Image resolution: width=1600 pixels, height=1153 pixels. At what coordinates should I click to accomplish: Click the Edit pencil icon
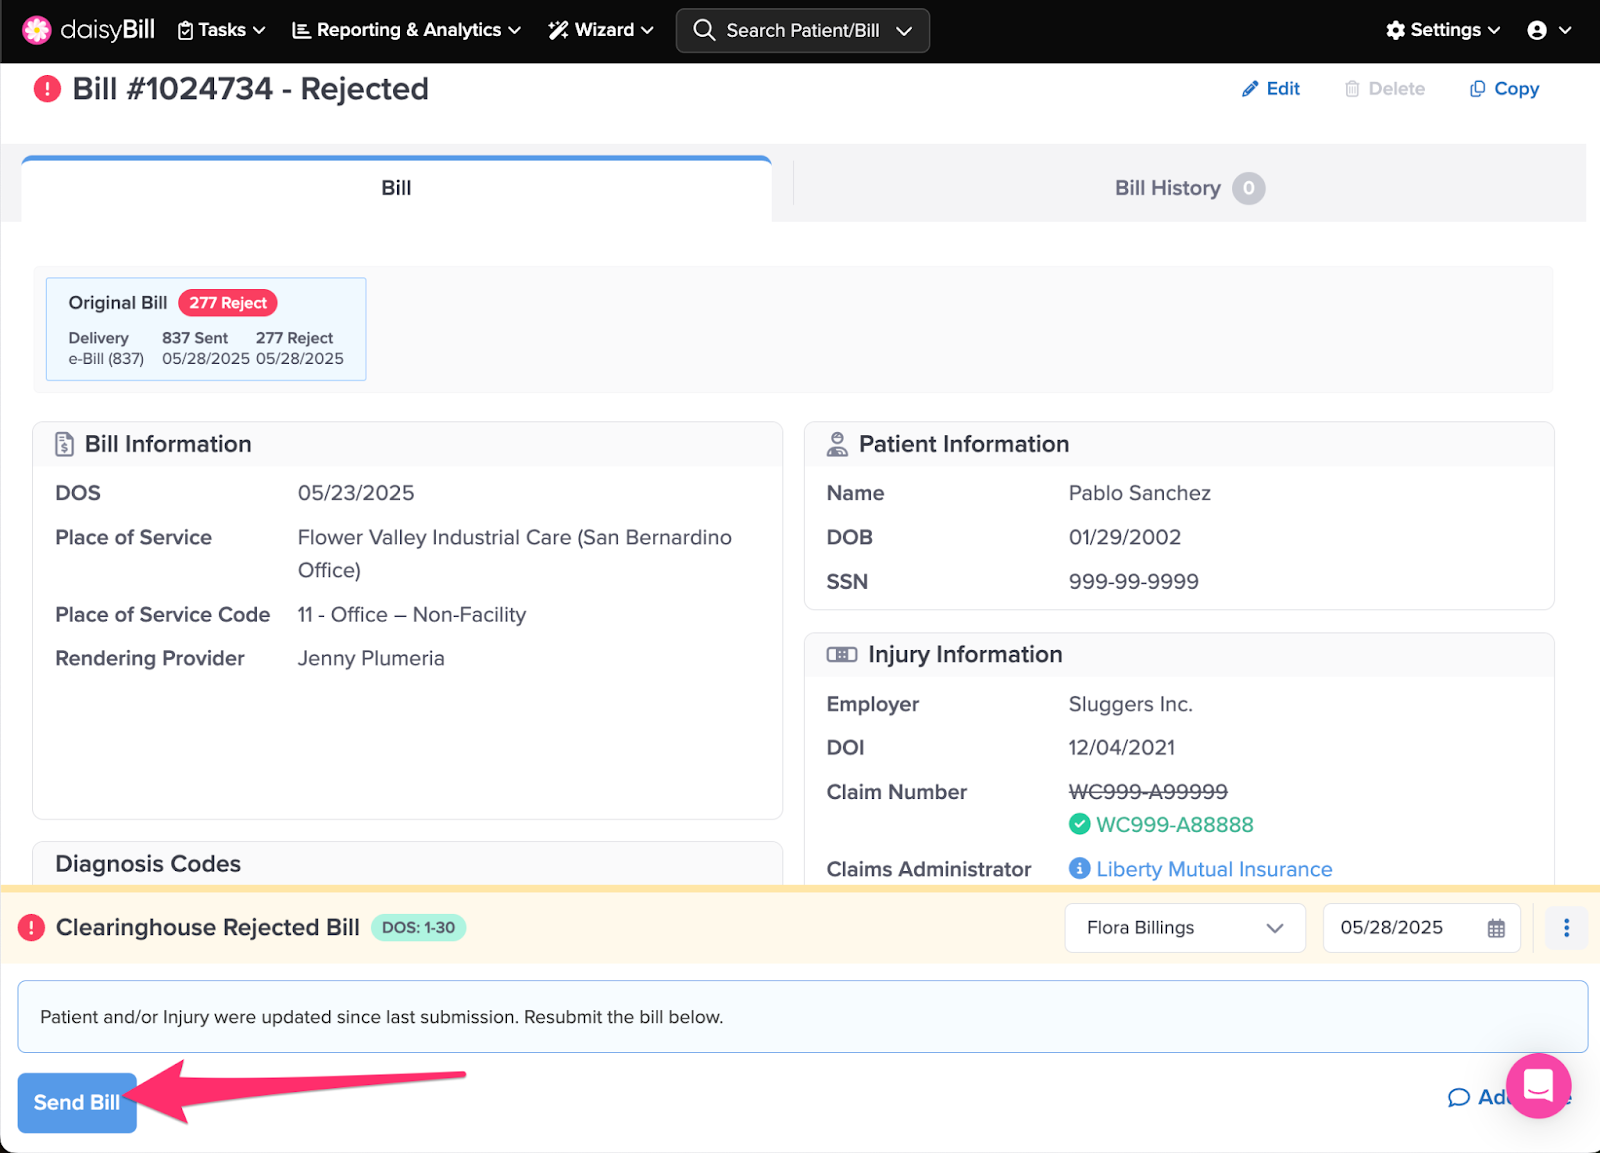(1250, 89)
